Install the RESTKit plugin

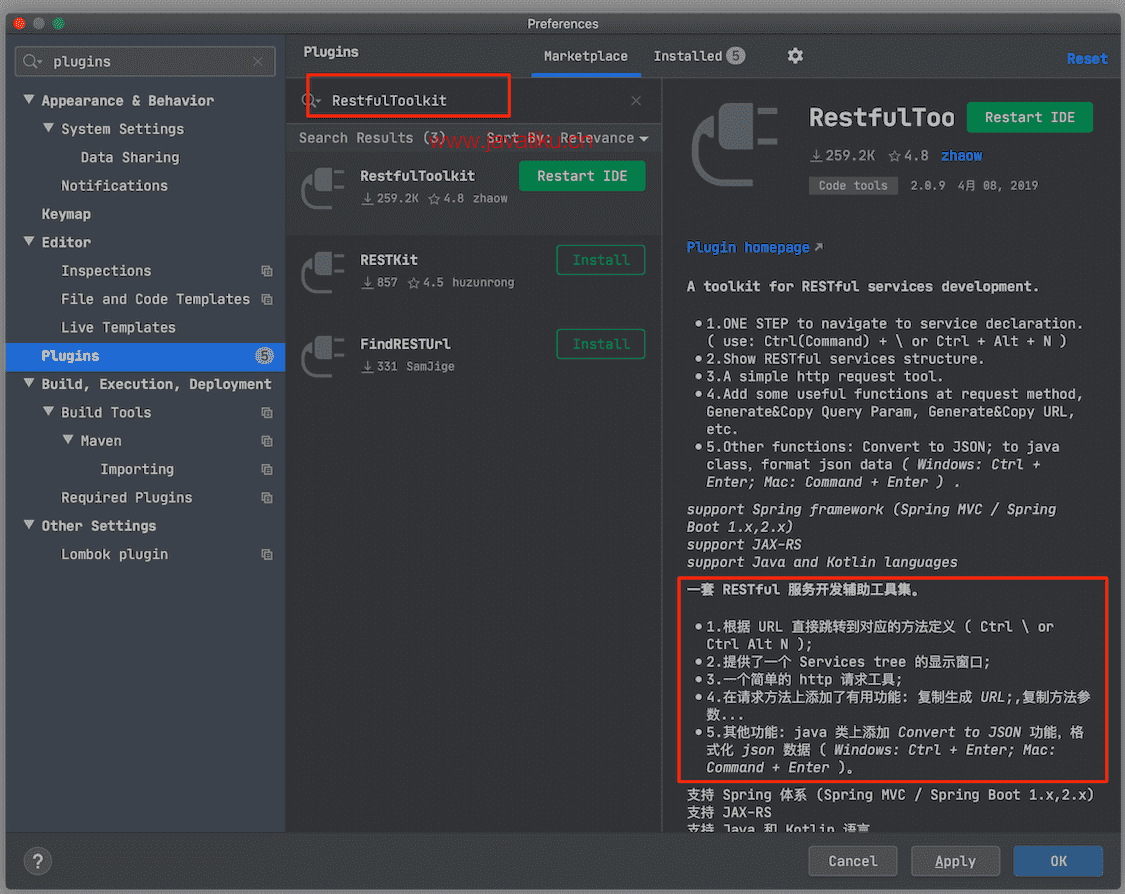point(601,260)
